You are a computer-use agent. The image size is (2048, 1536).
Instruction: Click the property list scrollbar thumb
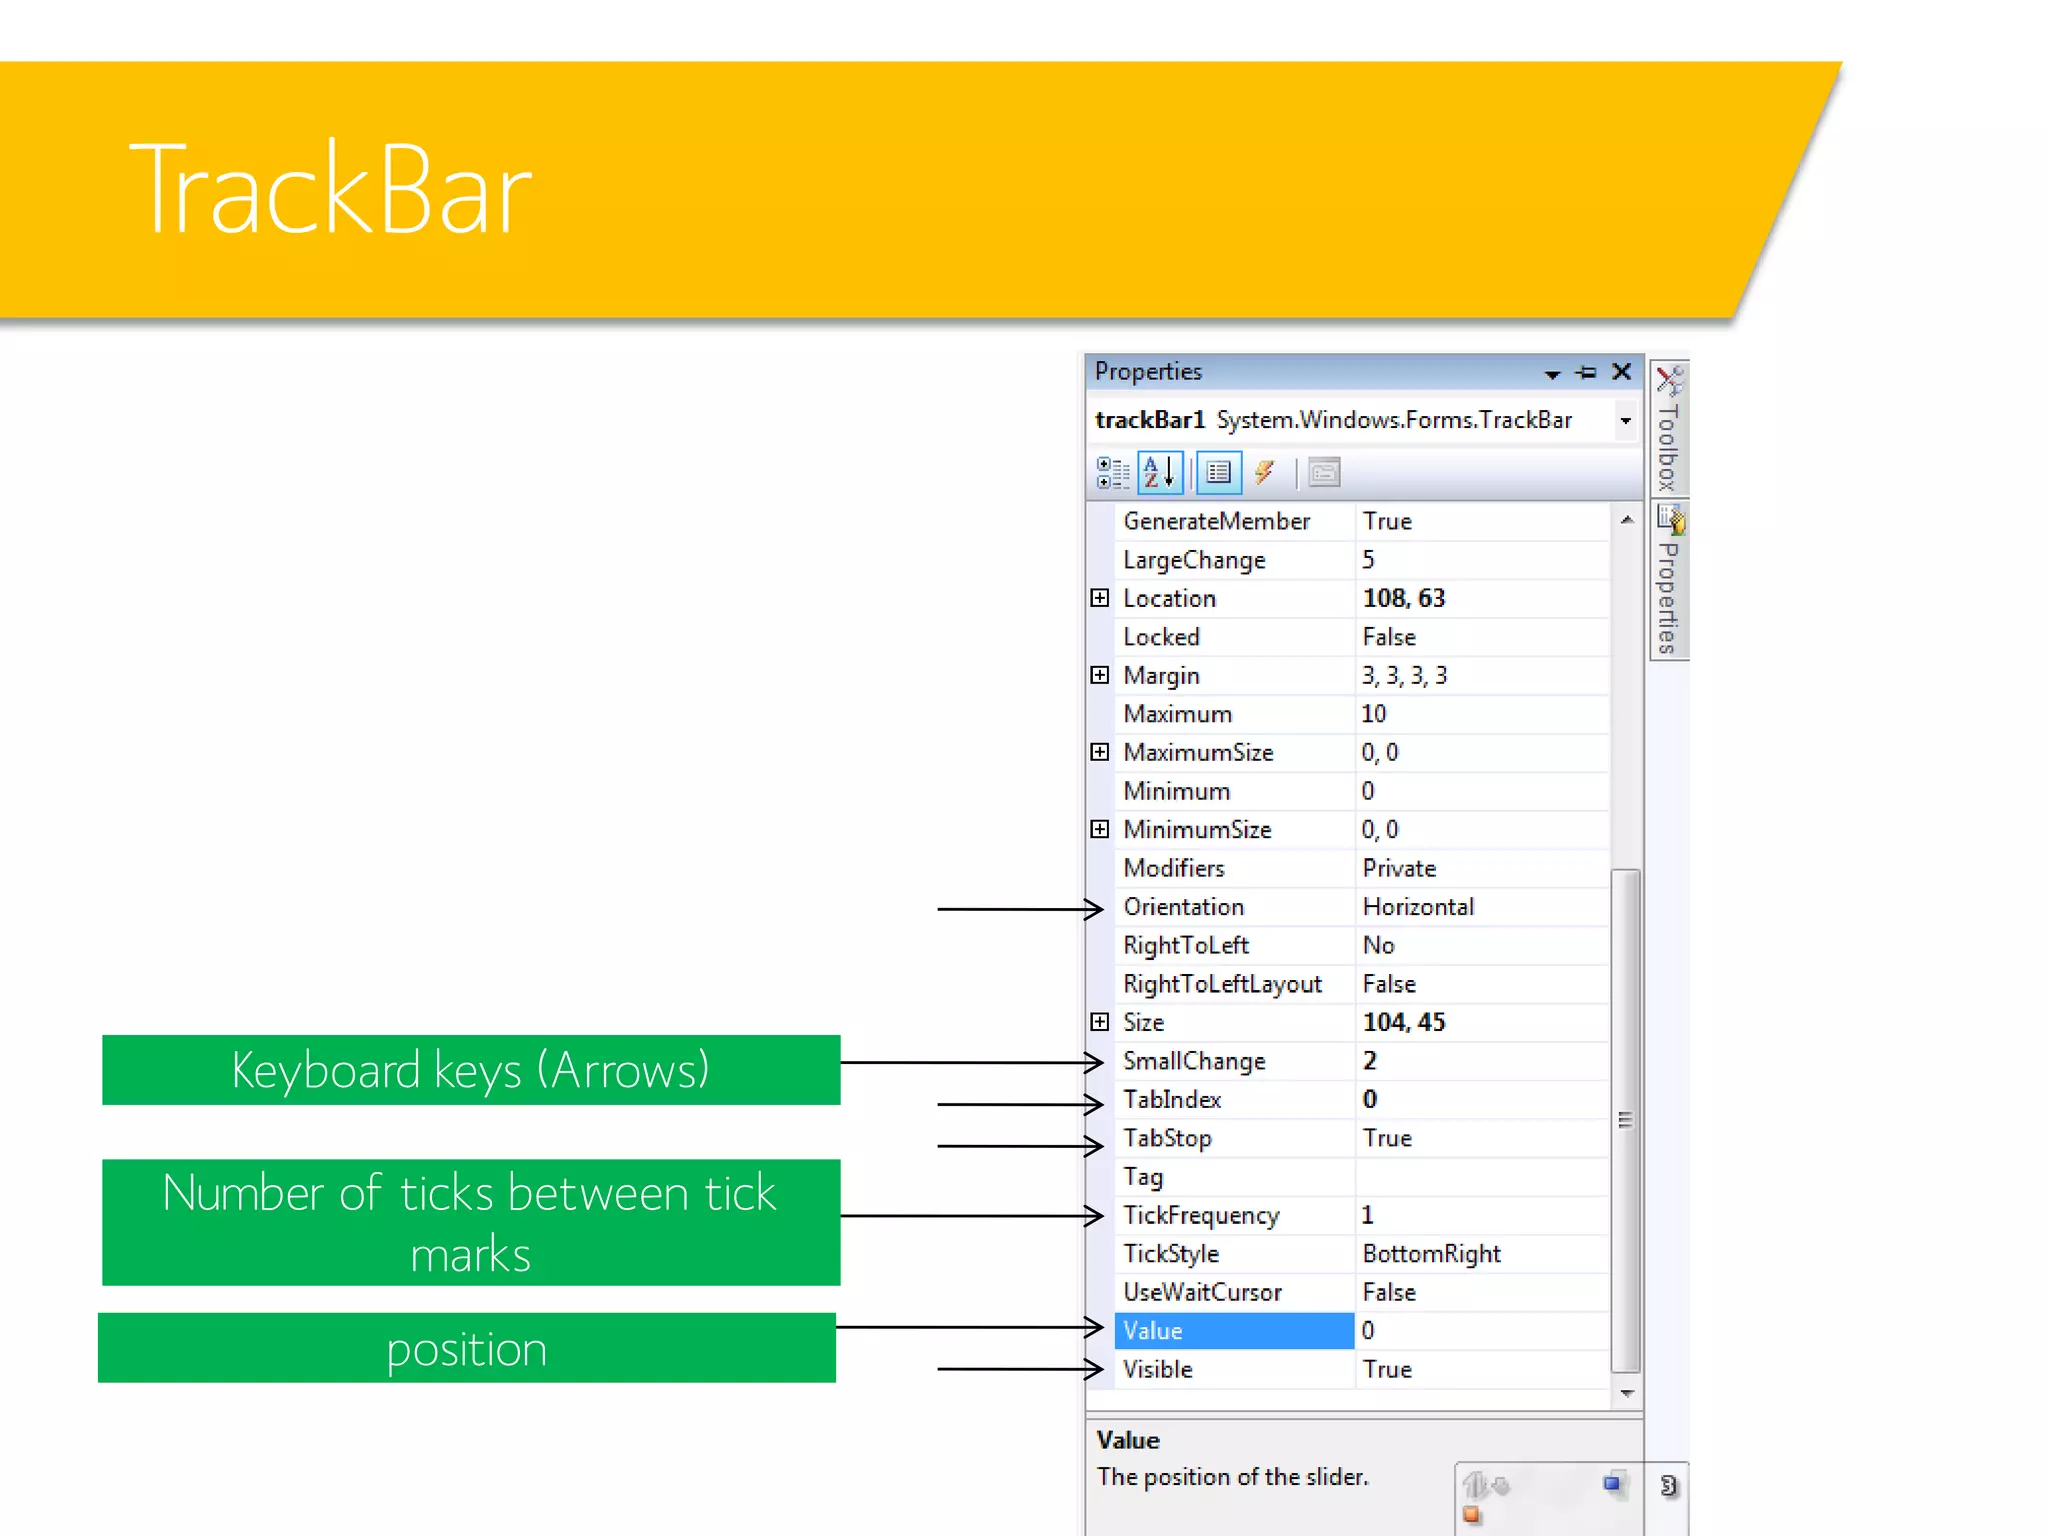(x=1626, y=1121)
